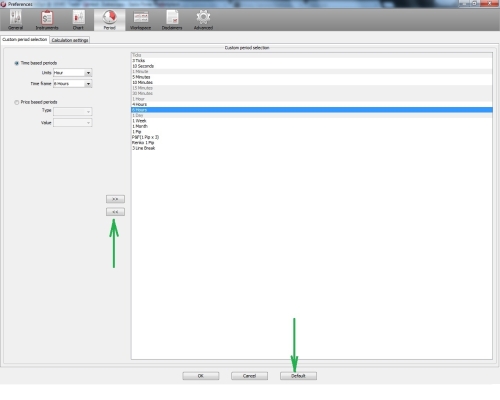Open the Advanced gear icon
Screen dimensions: 500x400
tap(203, 17)
